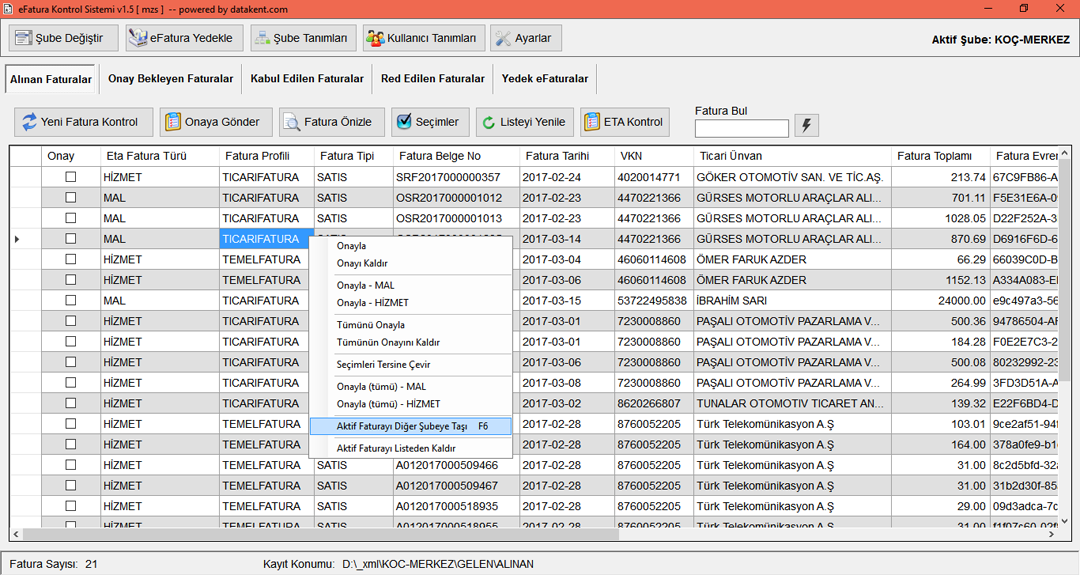Tick the Onay checkbox for amount 1152.13 row
The image size is (1080, 575).
tap(71, 280)
